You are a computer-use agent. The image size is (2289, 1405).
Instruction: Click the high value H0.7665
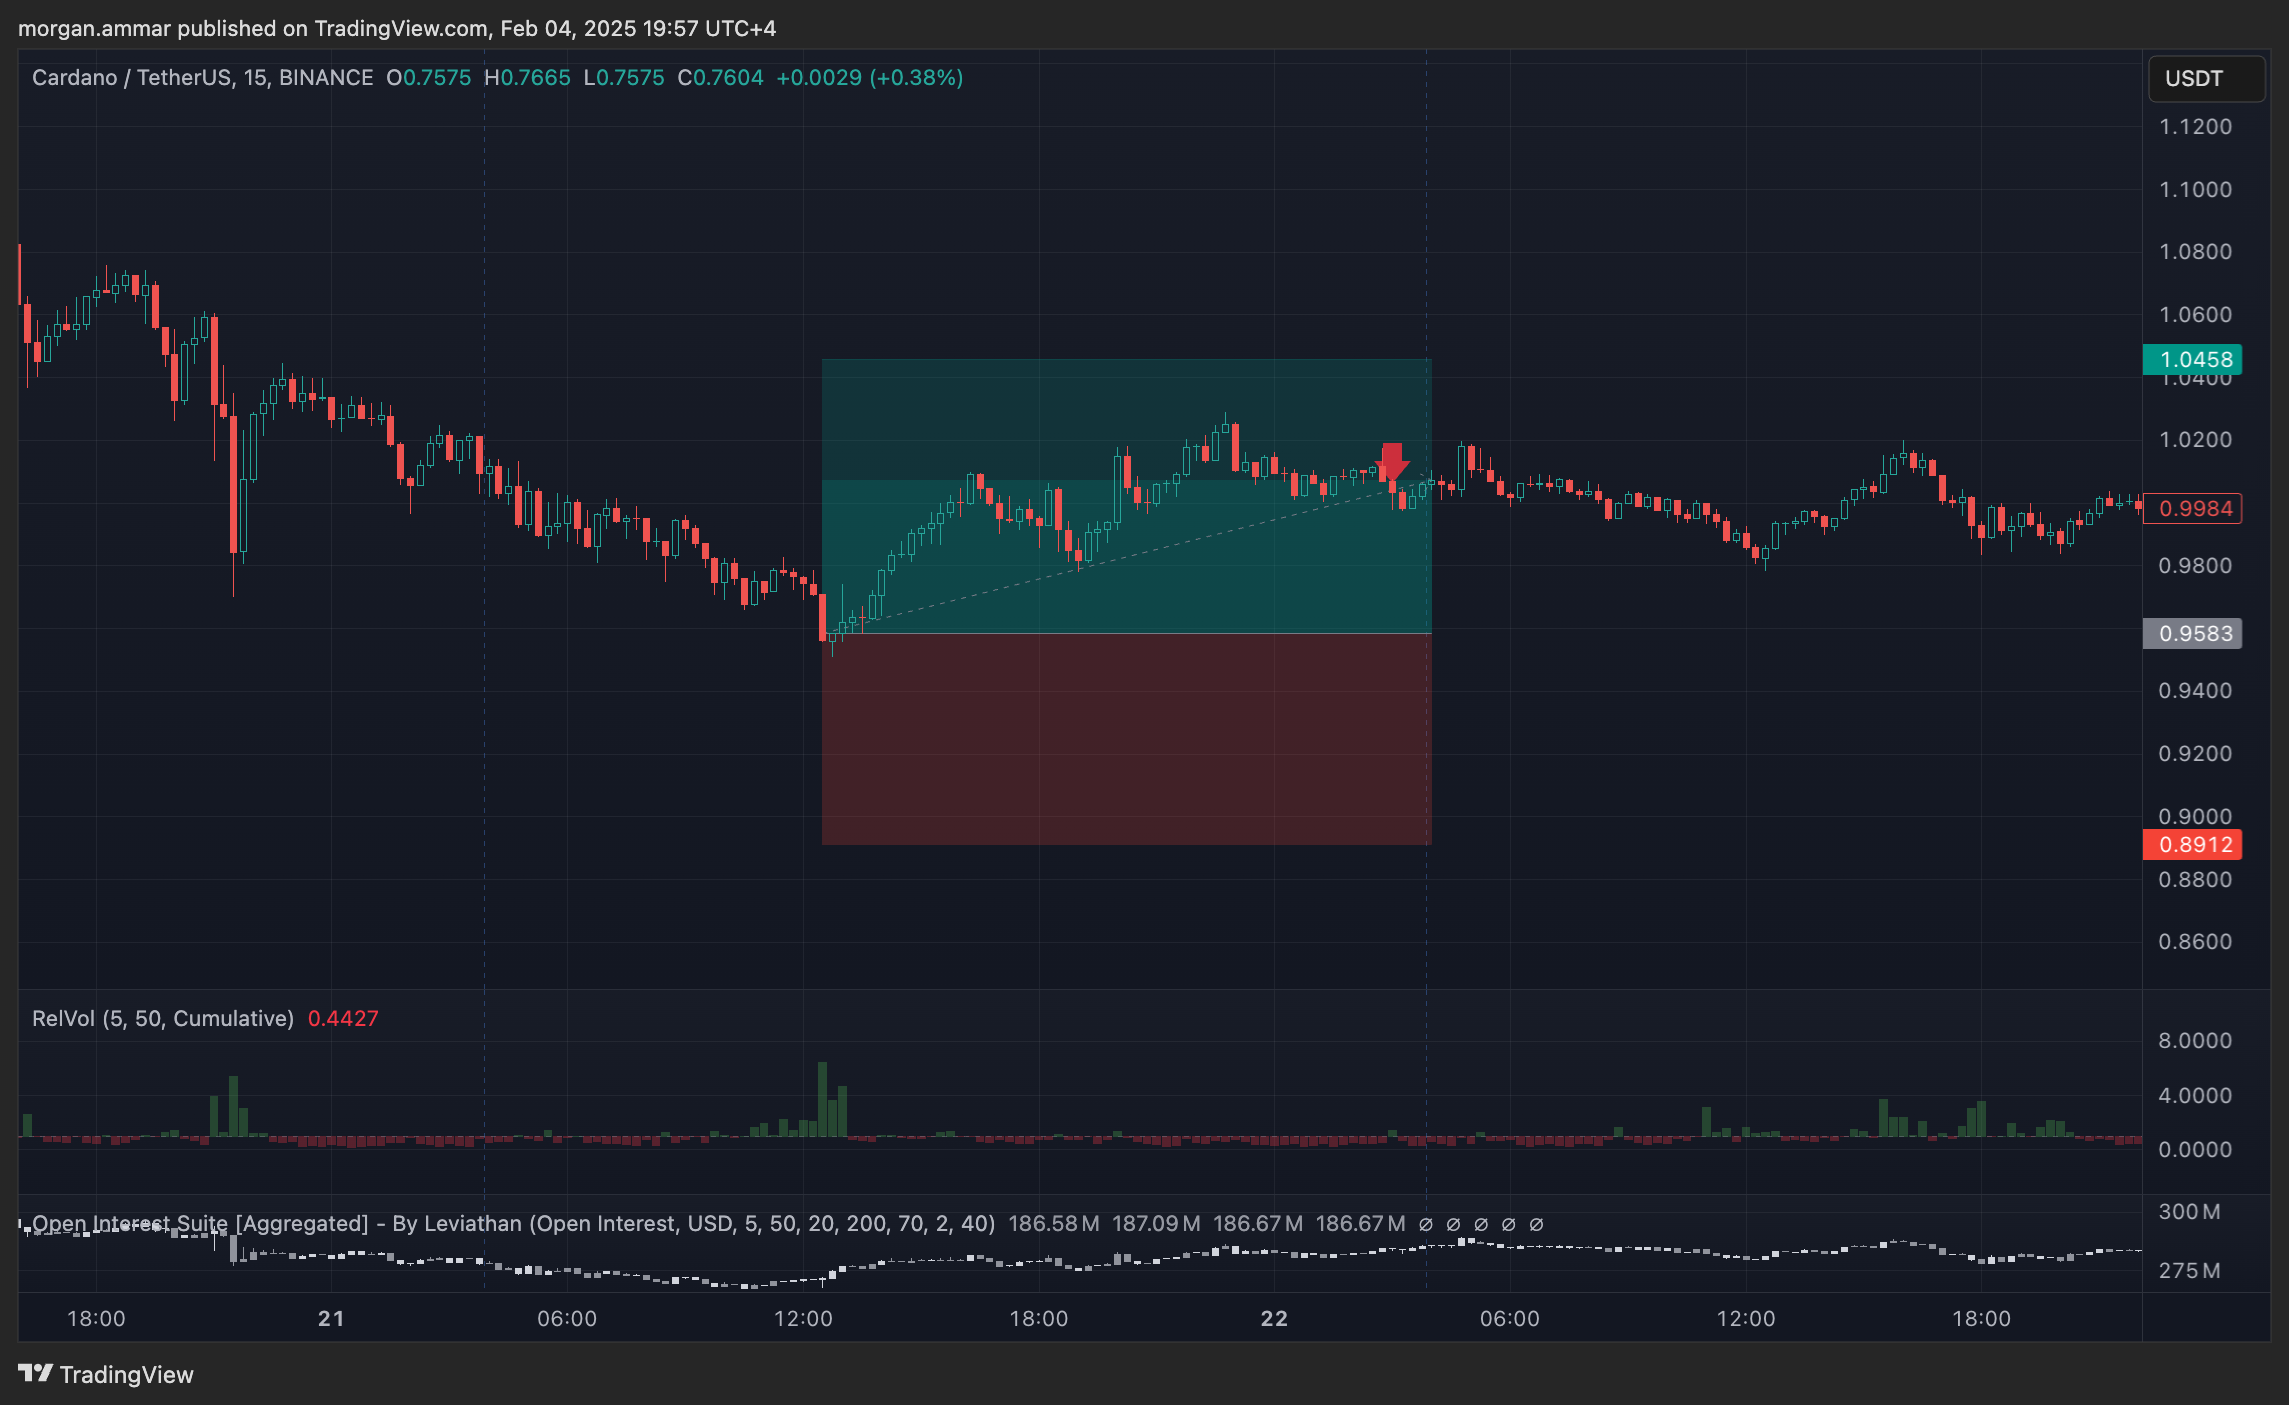point(527,78)
